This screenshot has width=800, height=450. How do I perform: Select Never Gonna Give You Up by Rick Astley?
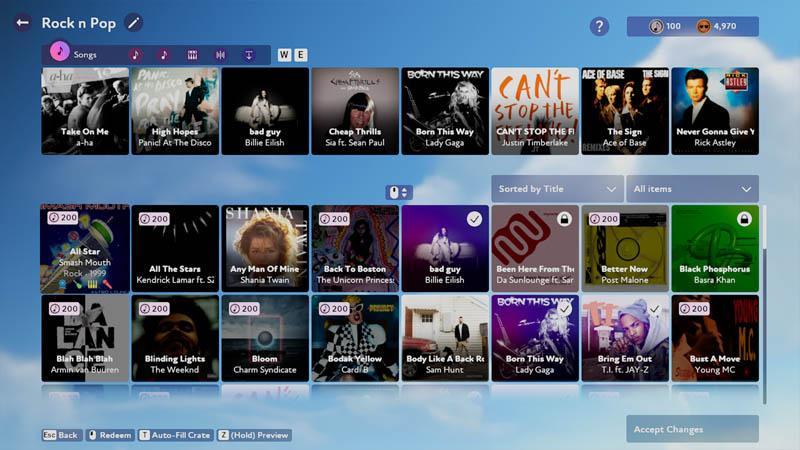click(715, 111)
